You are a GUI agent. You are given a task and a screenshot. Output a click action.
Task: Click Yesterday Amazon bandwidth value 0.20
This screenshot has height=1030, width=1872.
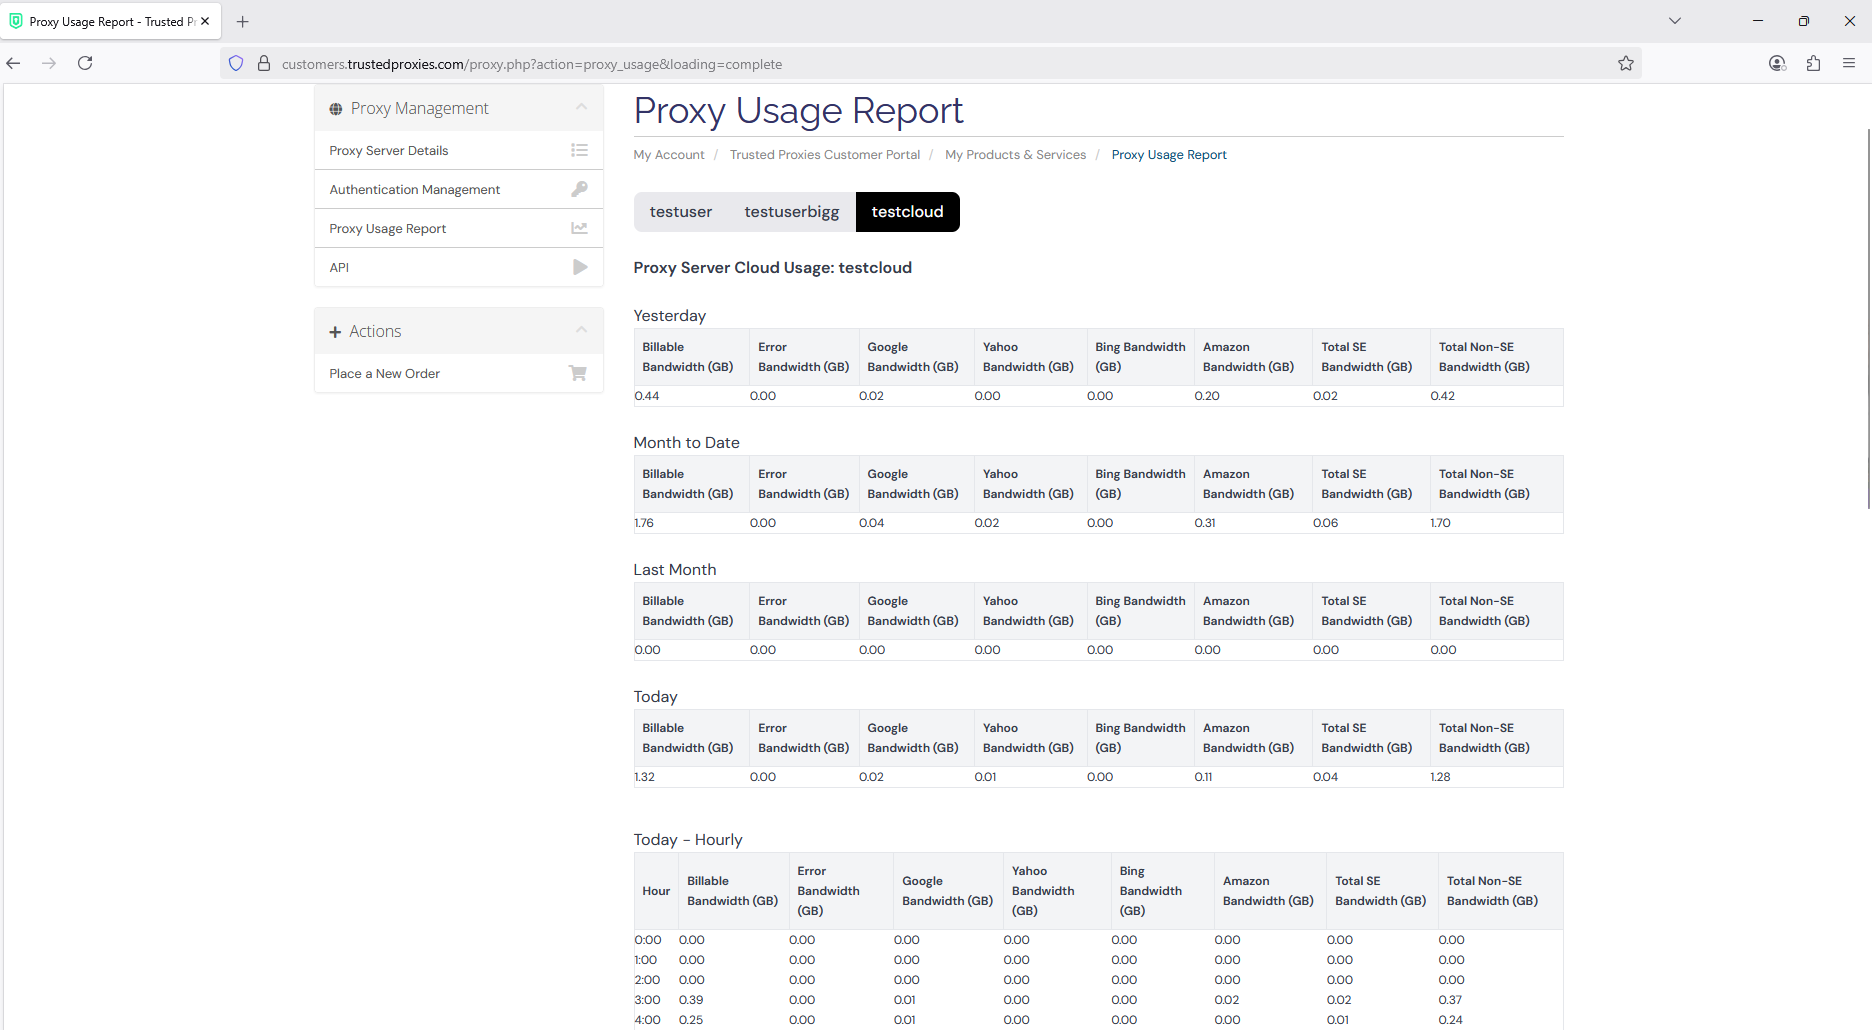[1207, 396]
